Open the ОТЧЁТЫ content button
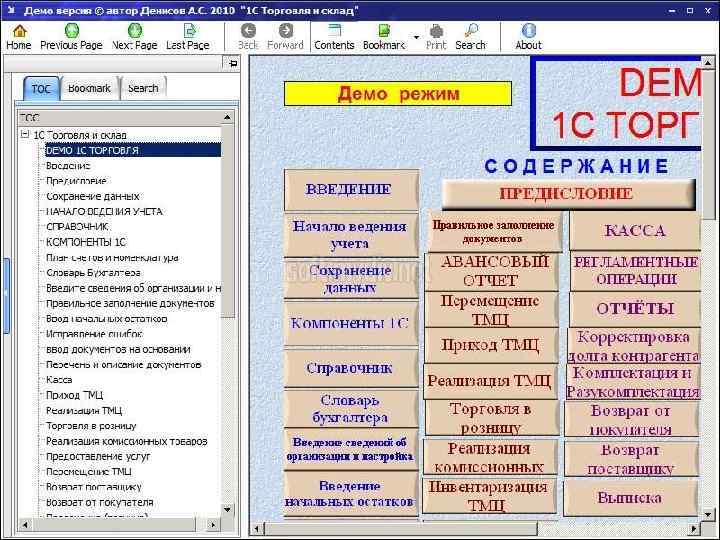 coord(635,309)
